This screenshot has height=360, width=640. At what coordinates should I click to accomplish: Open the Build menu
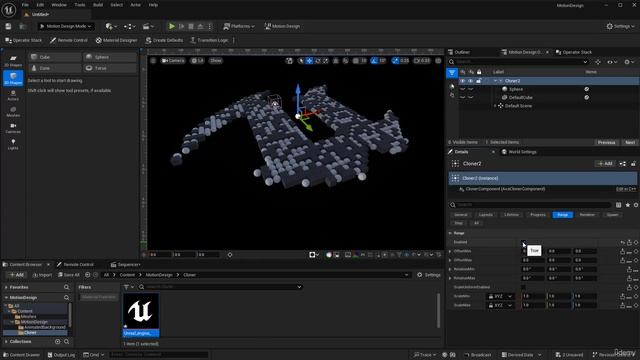tap(98, 5)
